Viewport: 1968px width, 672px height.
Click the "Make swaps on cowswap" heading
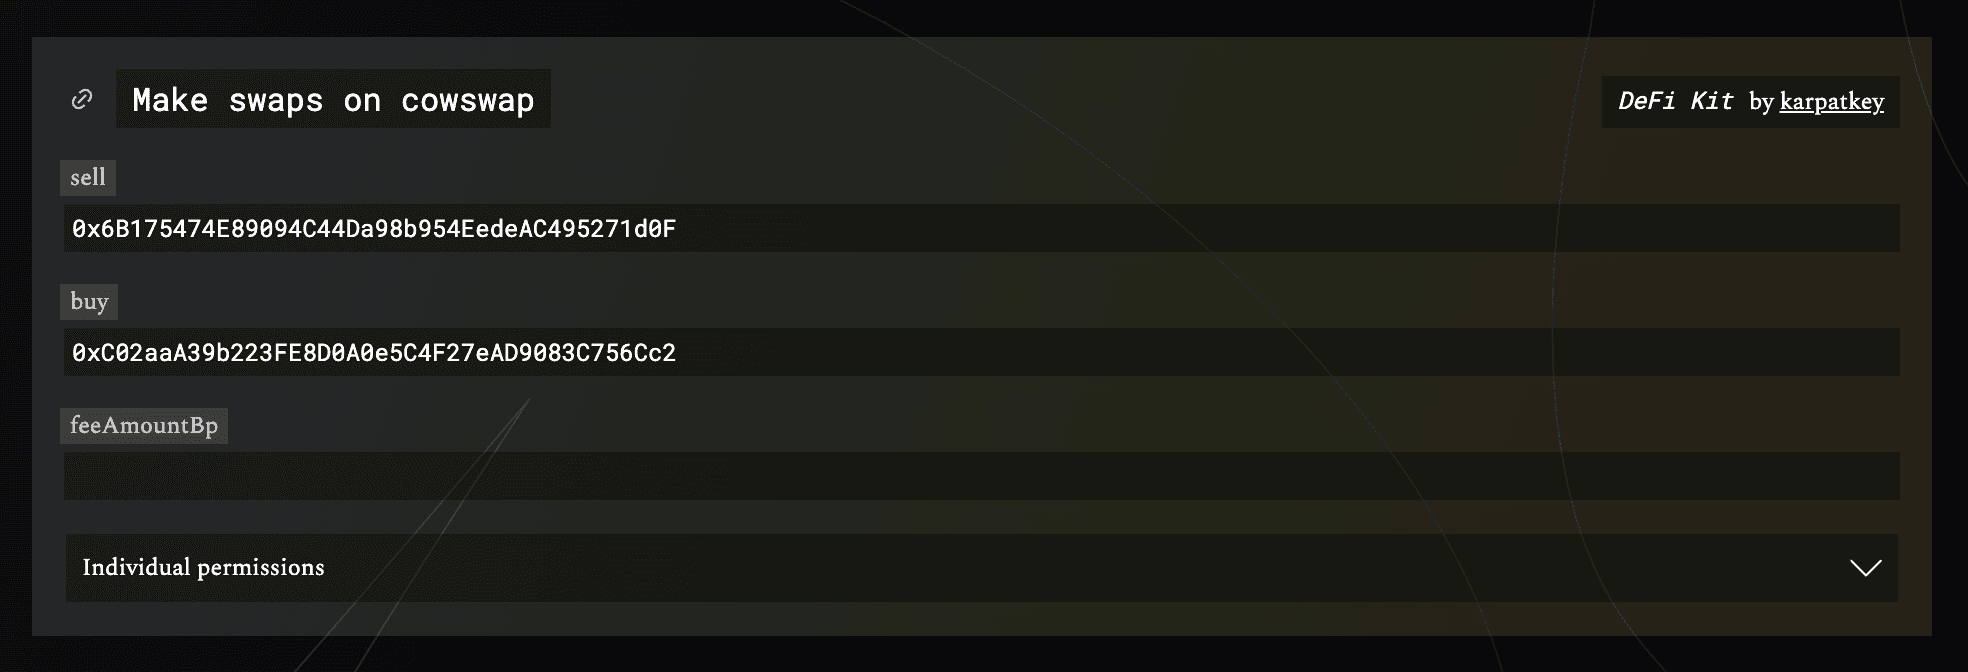[333, 100]
